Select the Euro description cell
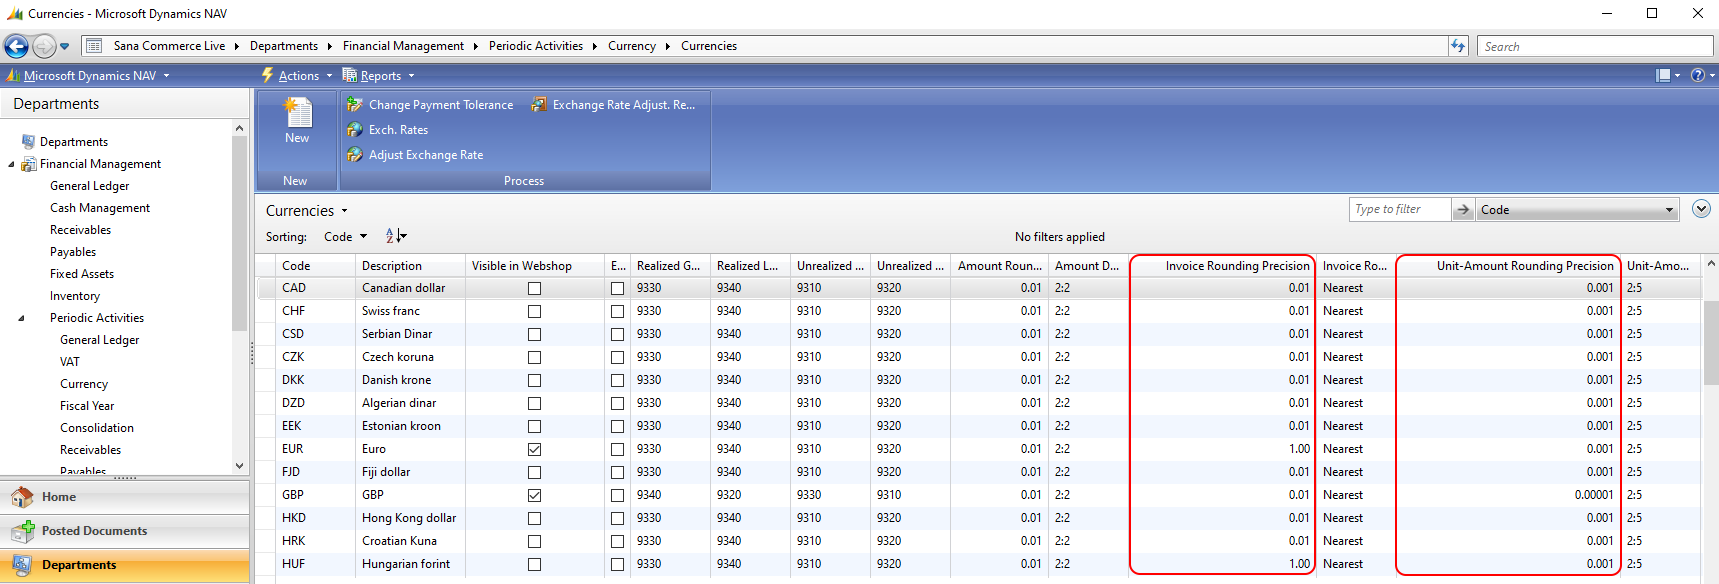This screenshot has height=584, width=1719. (x=410, y=449)
